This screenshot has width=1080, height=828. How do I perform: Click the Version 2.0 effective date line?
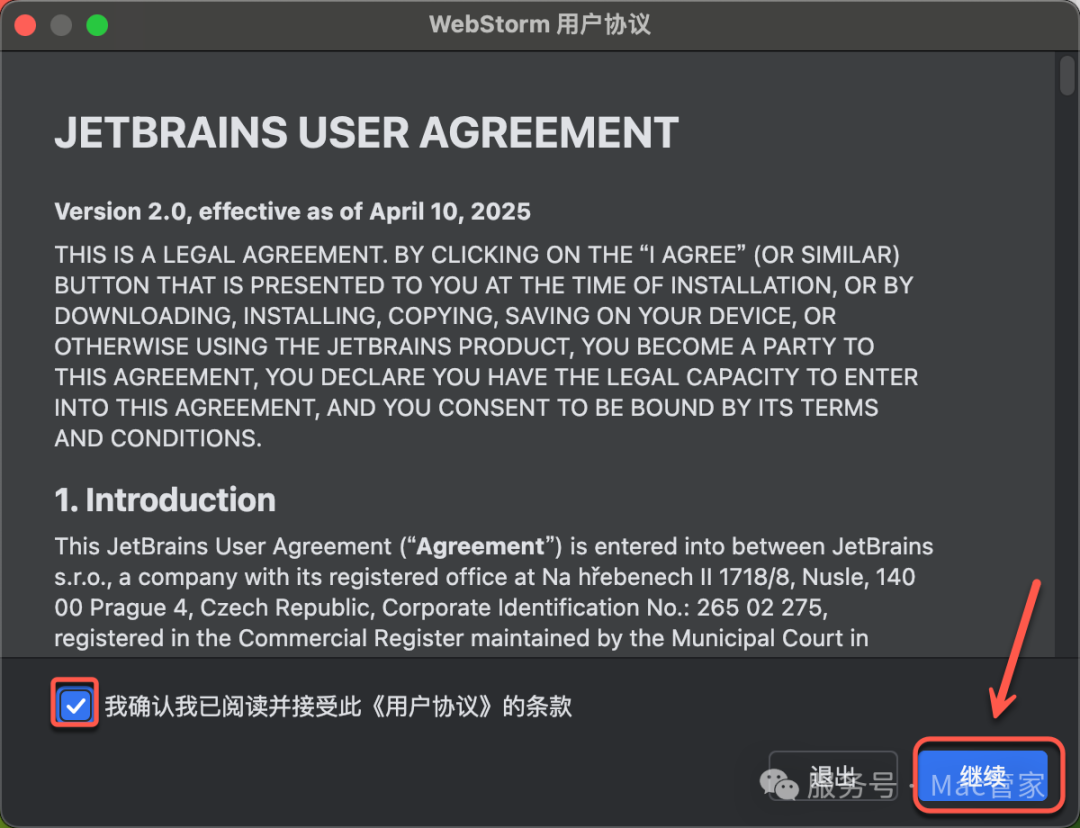click(x=292, y=212)
